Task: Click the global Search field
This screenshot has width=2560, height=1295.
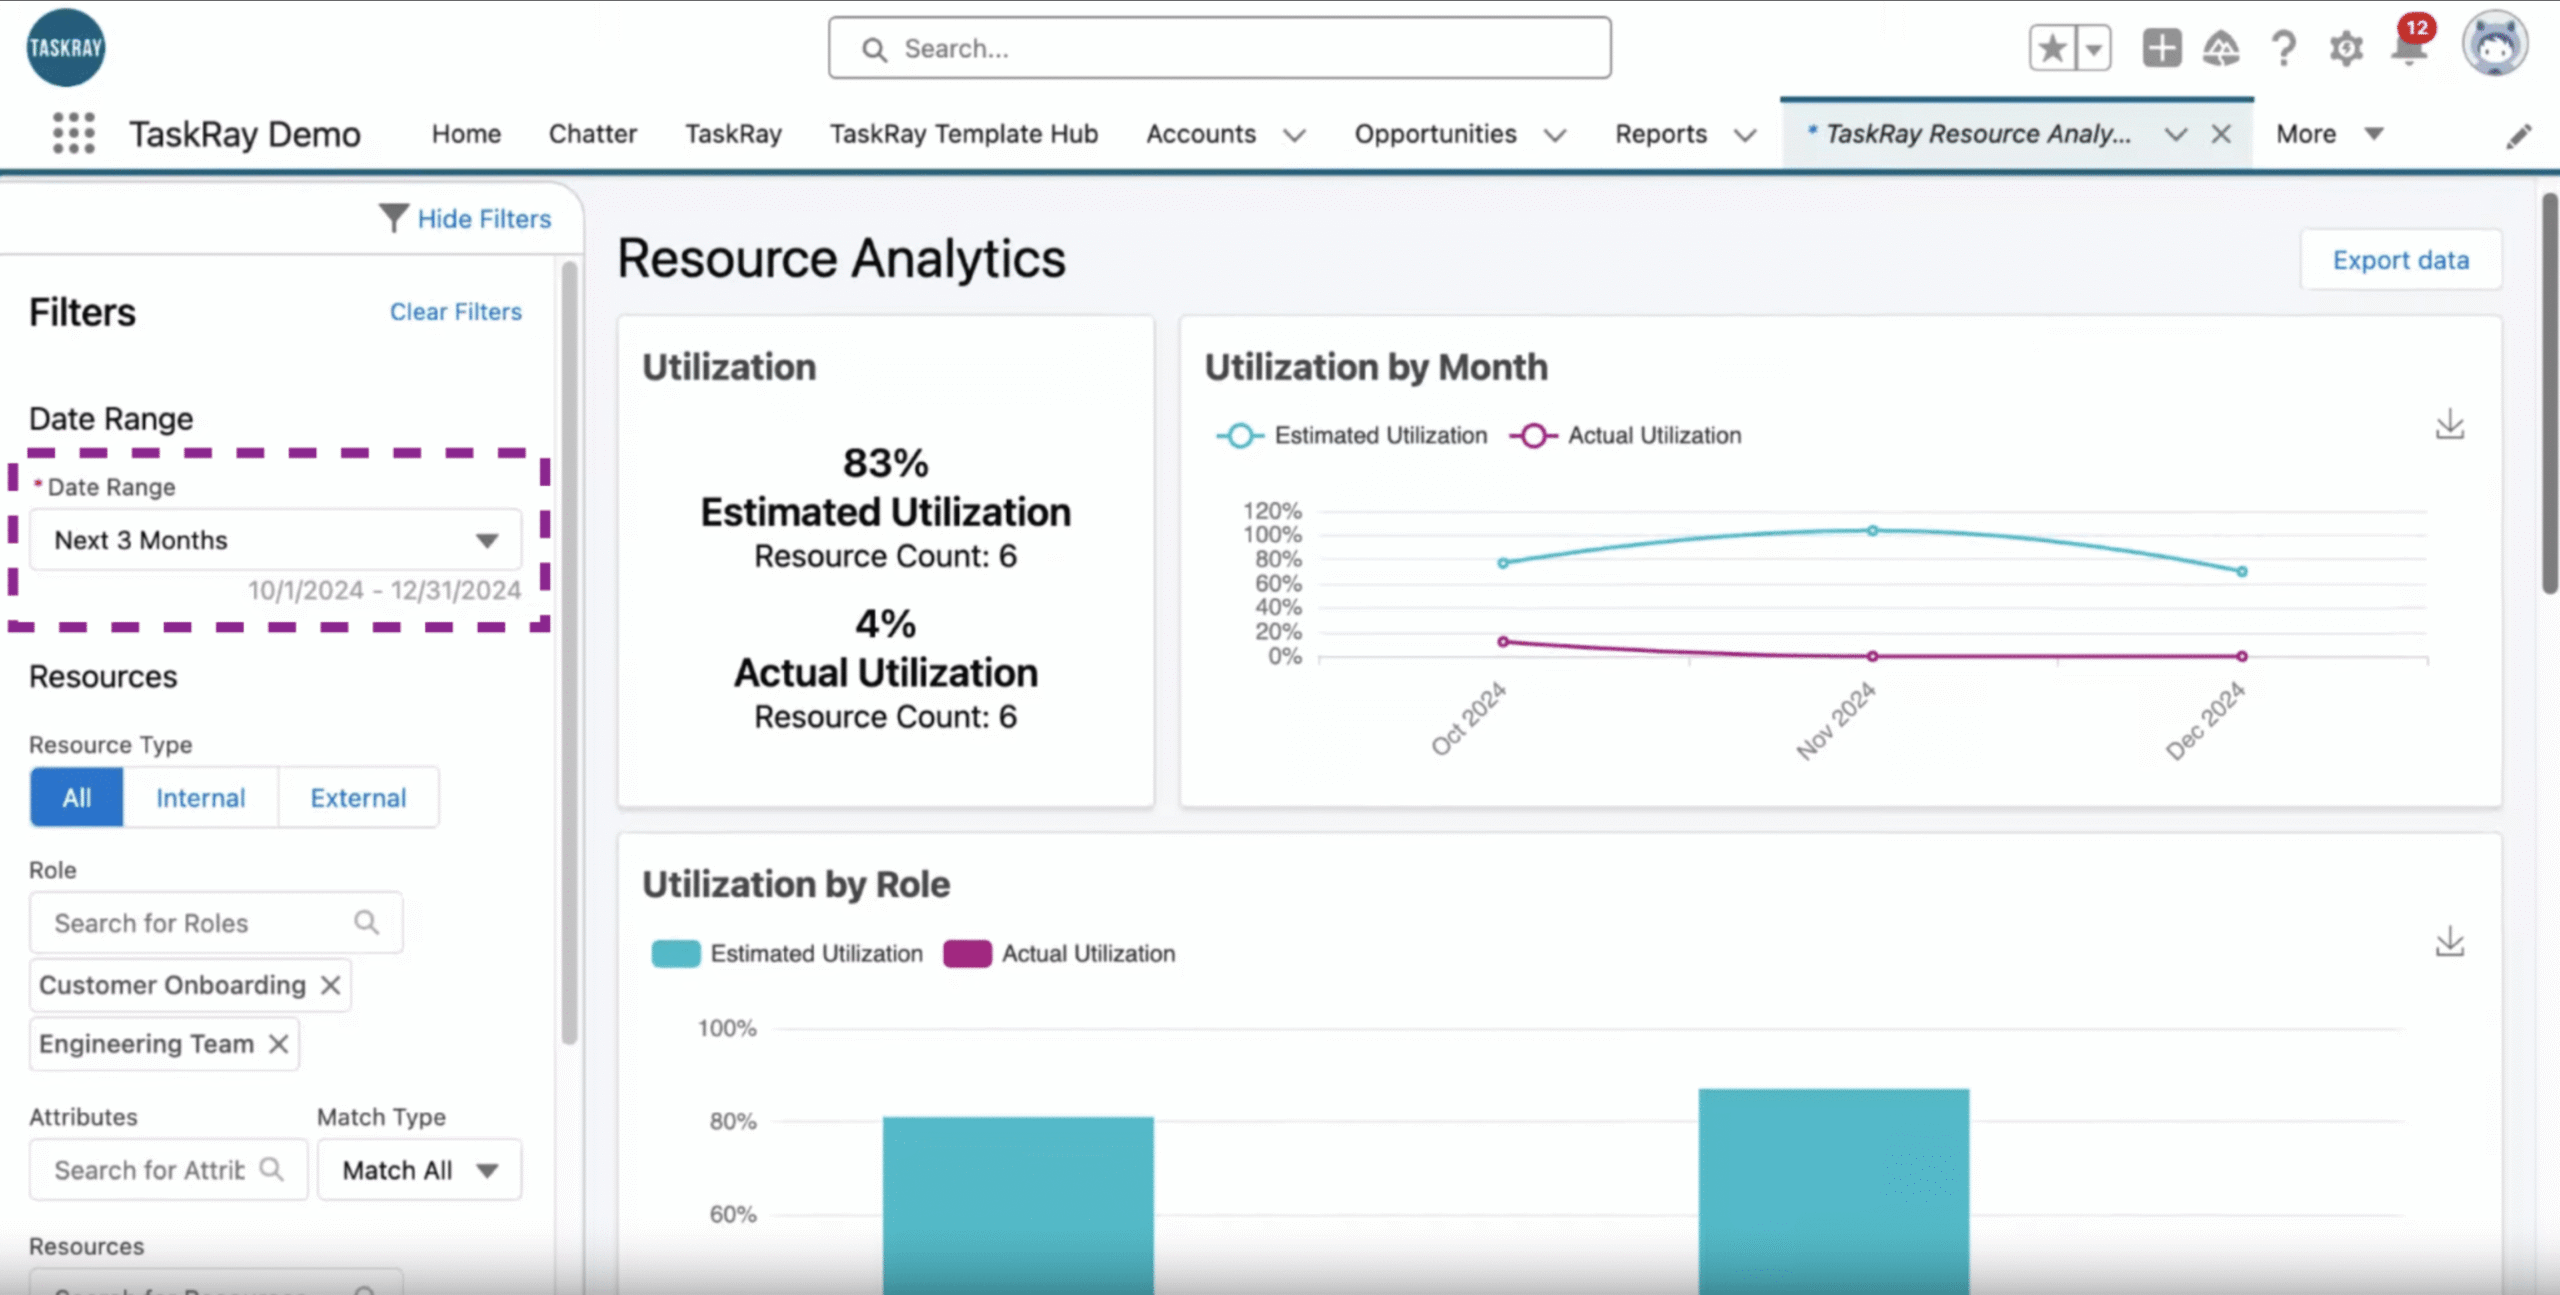Action: (x=1219, y=48)
